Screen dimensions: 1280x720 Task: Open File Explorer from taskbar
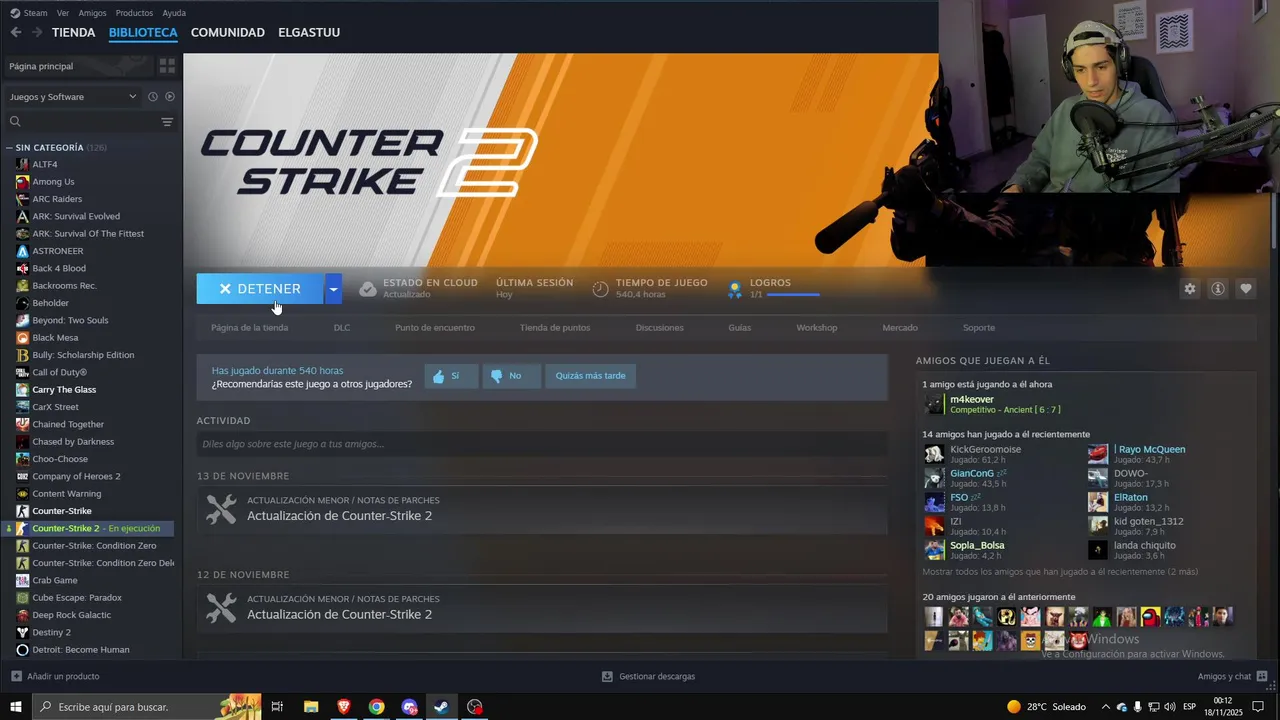[x=311, y=707]
